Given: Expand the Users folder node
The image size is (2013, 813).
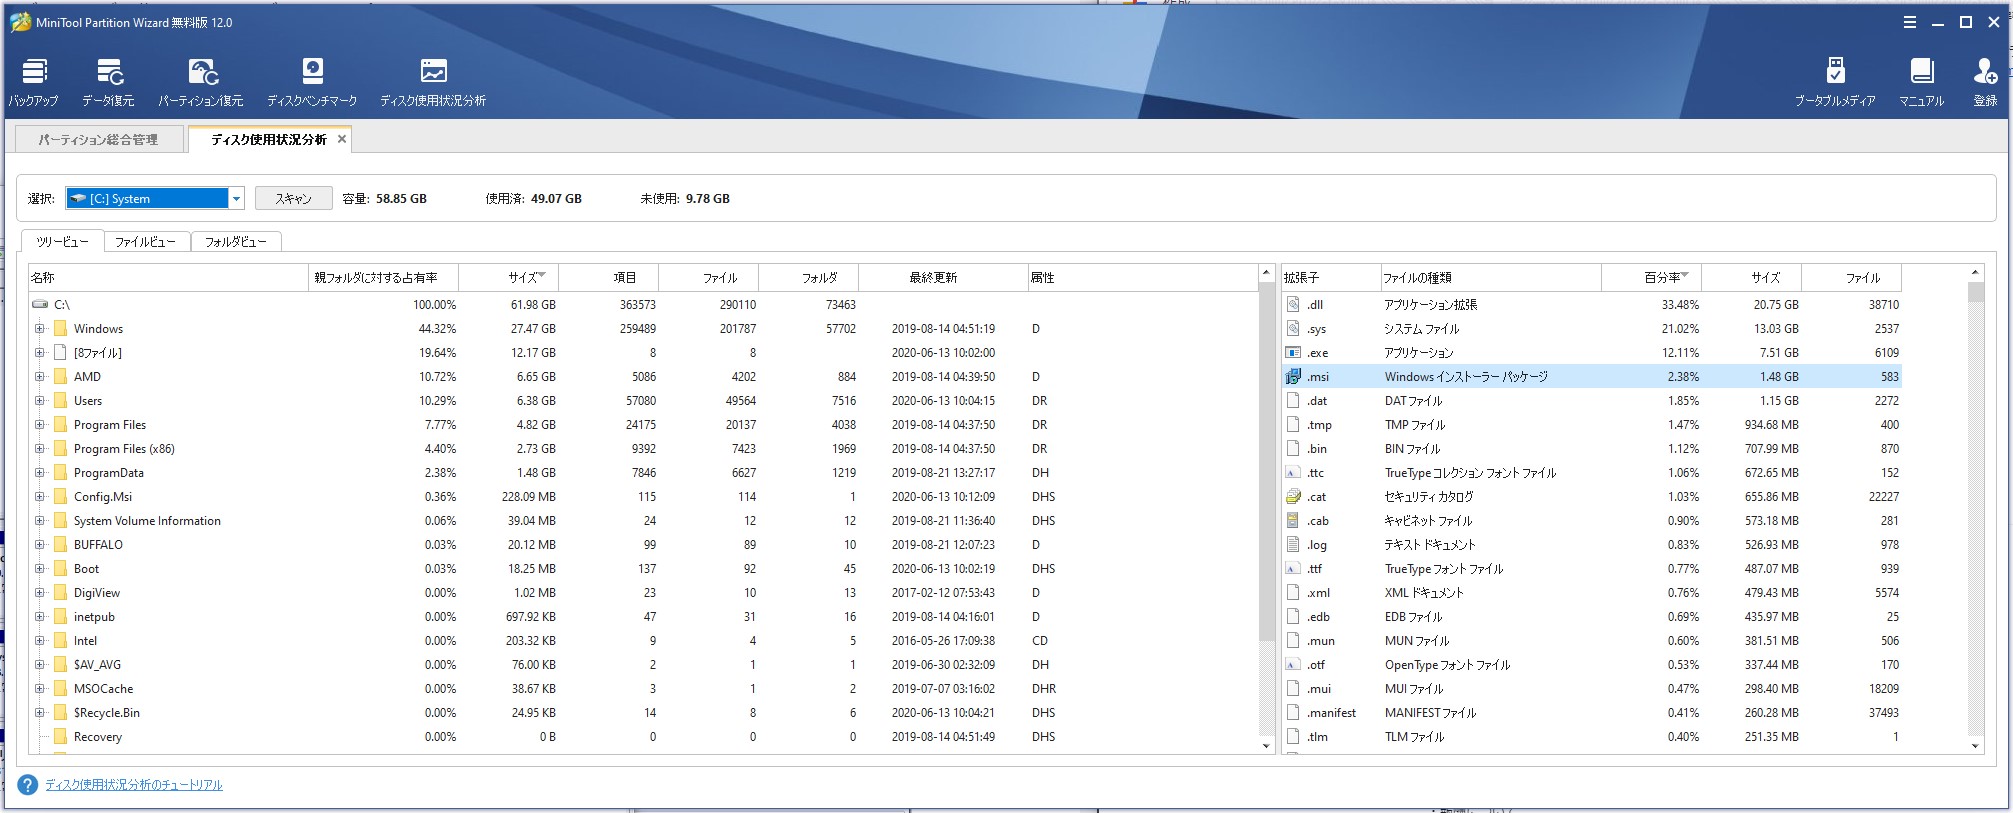Looking at the screenshot, I should [x=40, y=400].
